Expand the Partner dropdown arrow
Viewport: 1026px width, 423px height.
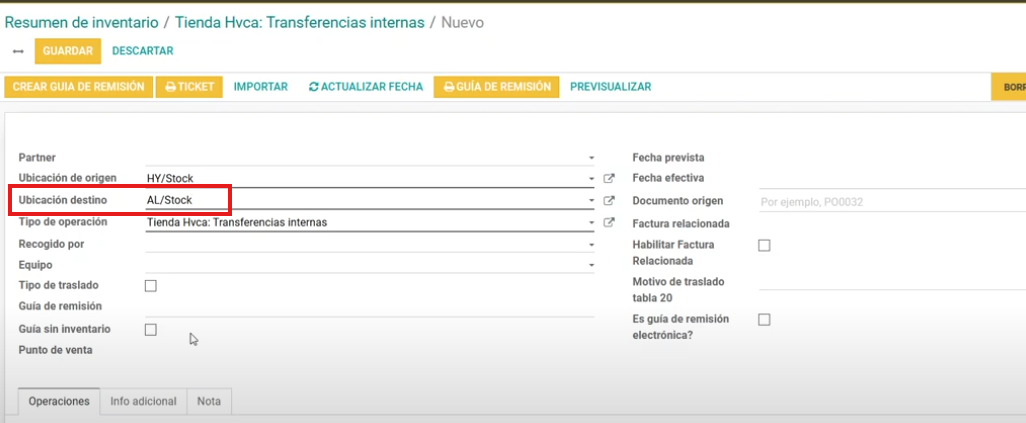(x=591, y=158)
